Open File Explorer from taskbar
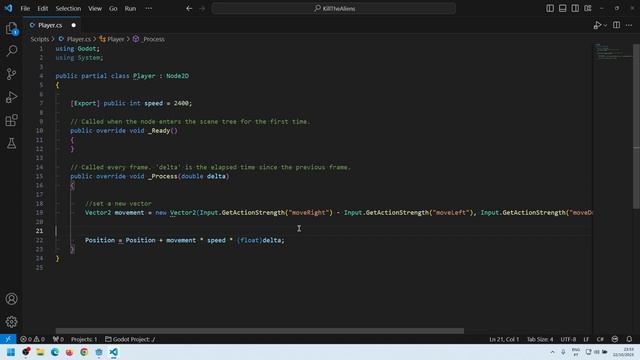The height and width of the screenshot is (360, 640). coord(40,352)
